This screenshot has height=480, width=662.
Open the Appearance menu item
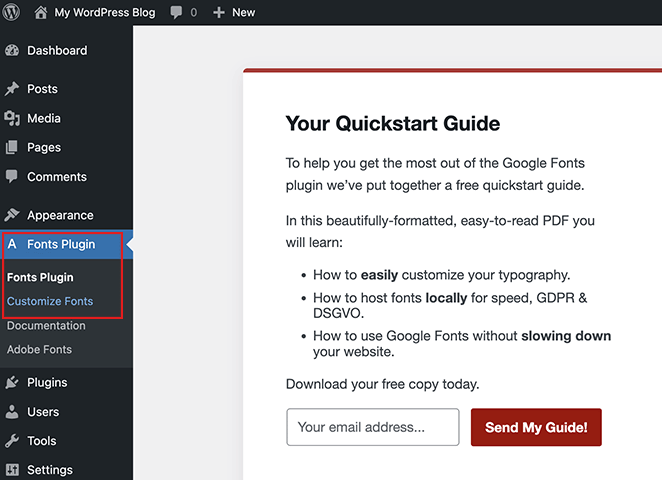point(60,215)
